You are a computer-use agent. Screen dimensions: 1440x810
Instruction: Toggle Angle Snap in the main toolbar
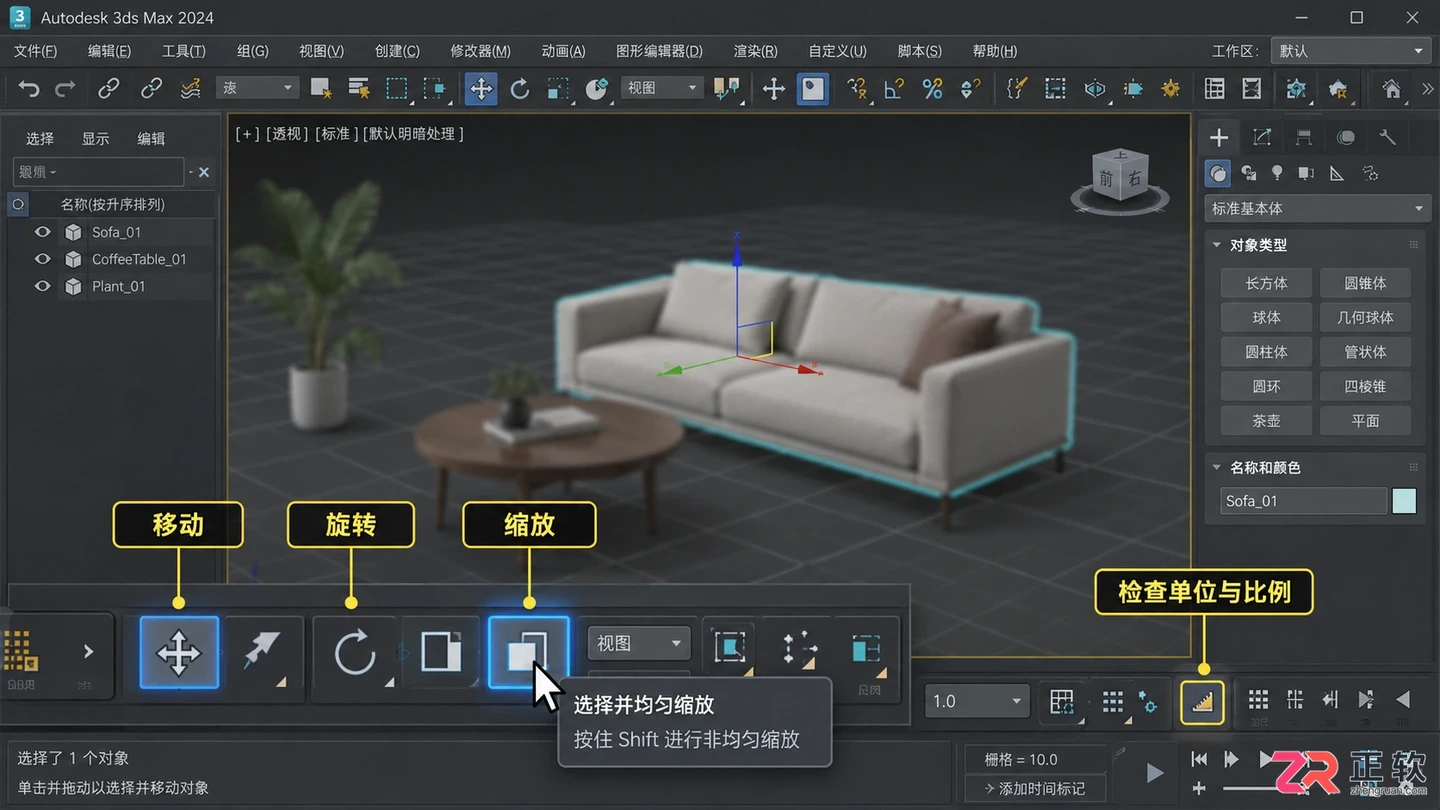click(x=894, y=89)
